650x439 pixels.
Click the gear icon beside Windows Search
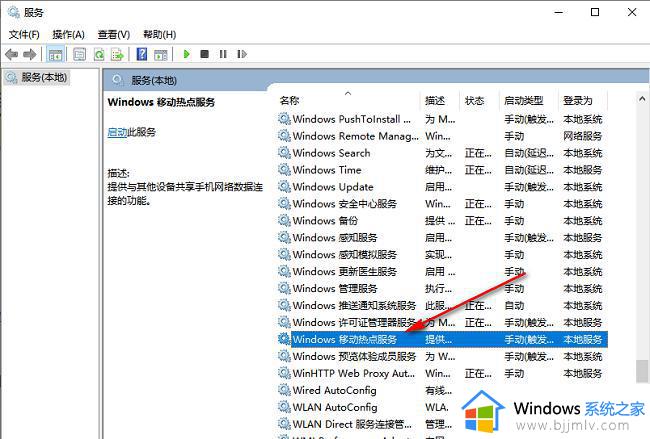point(284,153)
